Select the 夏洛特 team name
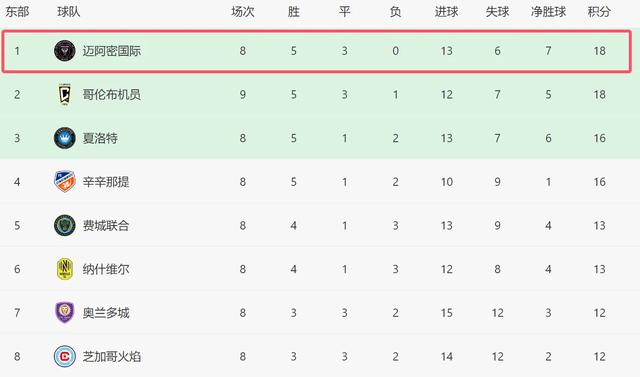The width and height of the screenshot is (640, 377). click(100, 138)
